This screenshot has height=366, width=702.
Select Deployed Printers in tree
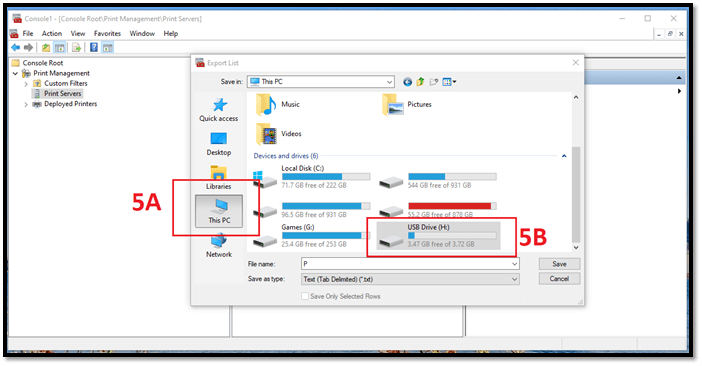[x=71, y=104]
